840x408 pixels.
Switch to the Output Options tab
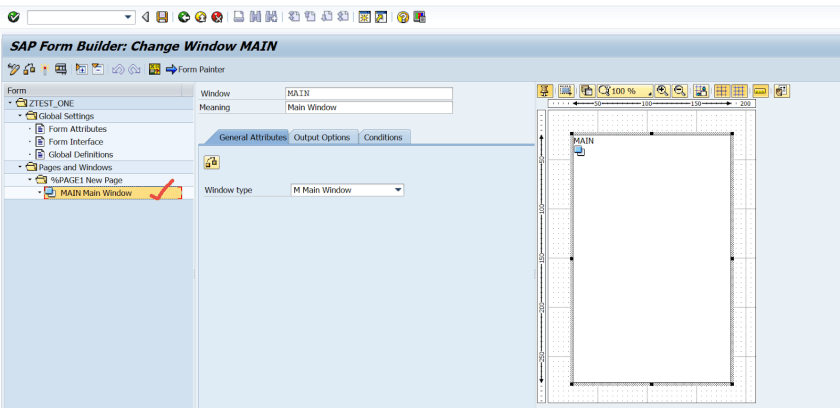click(321, 137)
